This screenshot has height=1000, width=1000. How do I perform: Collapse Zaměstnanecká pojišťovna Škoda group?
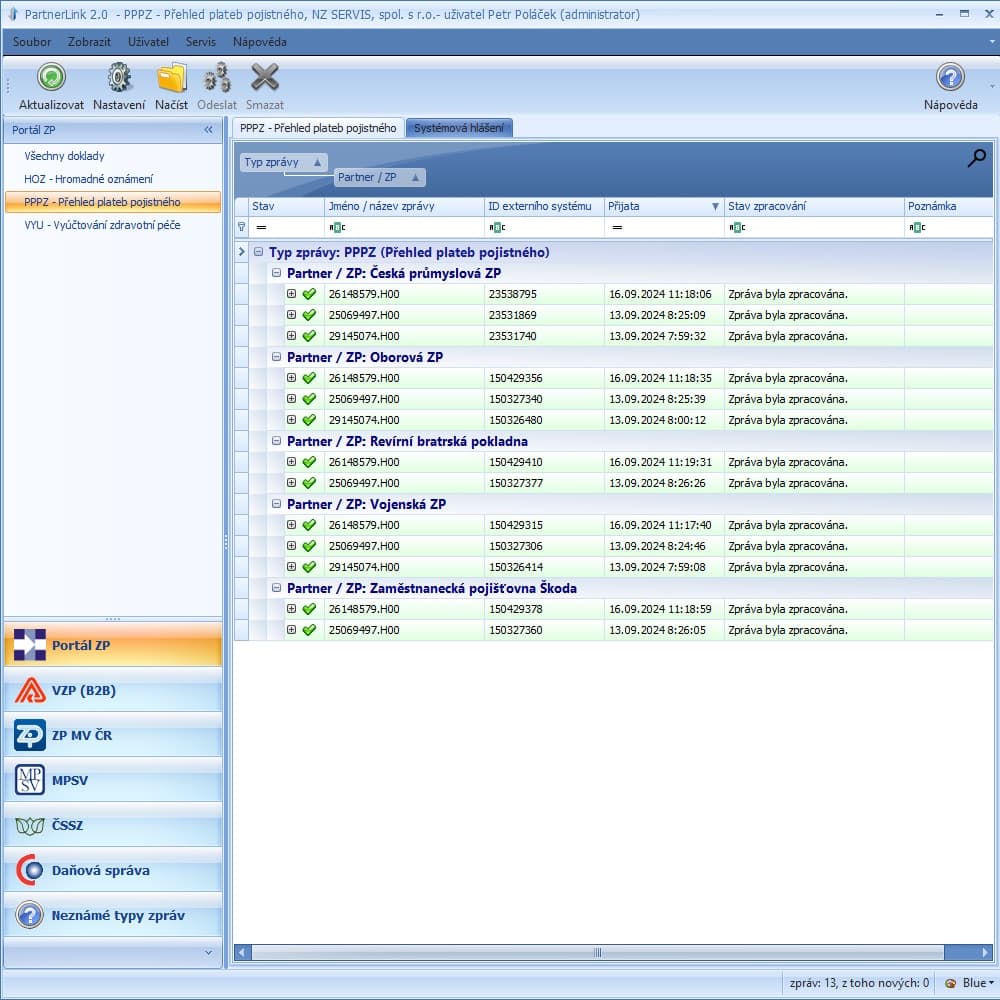pyautogui.click(x=276, y=588)
